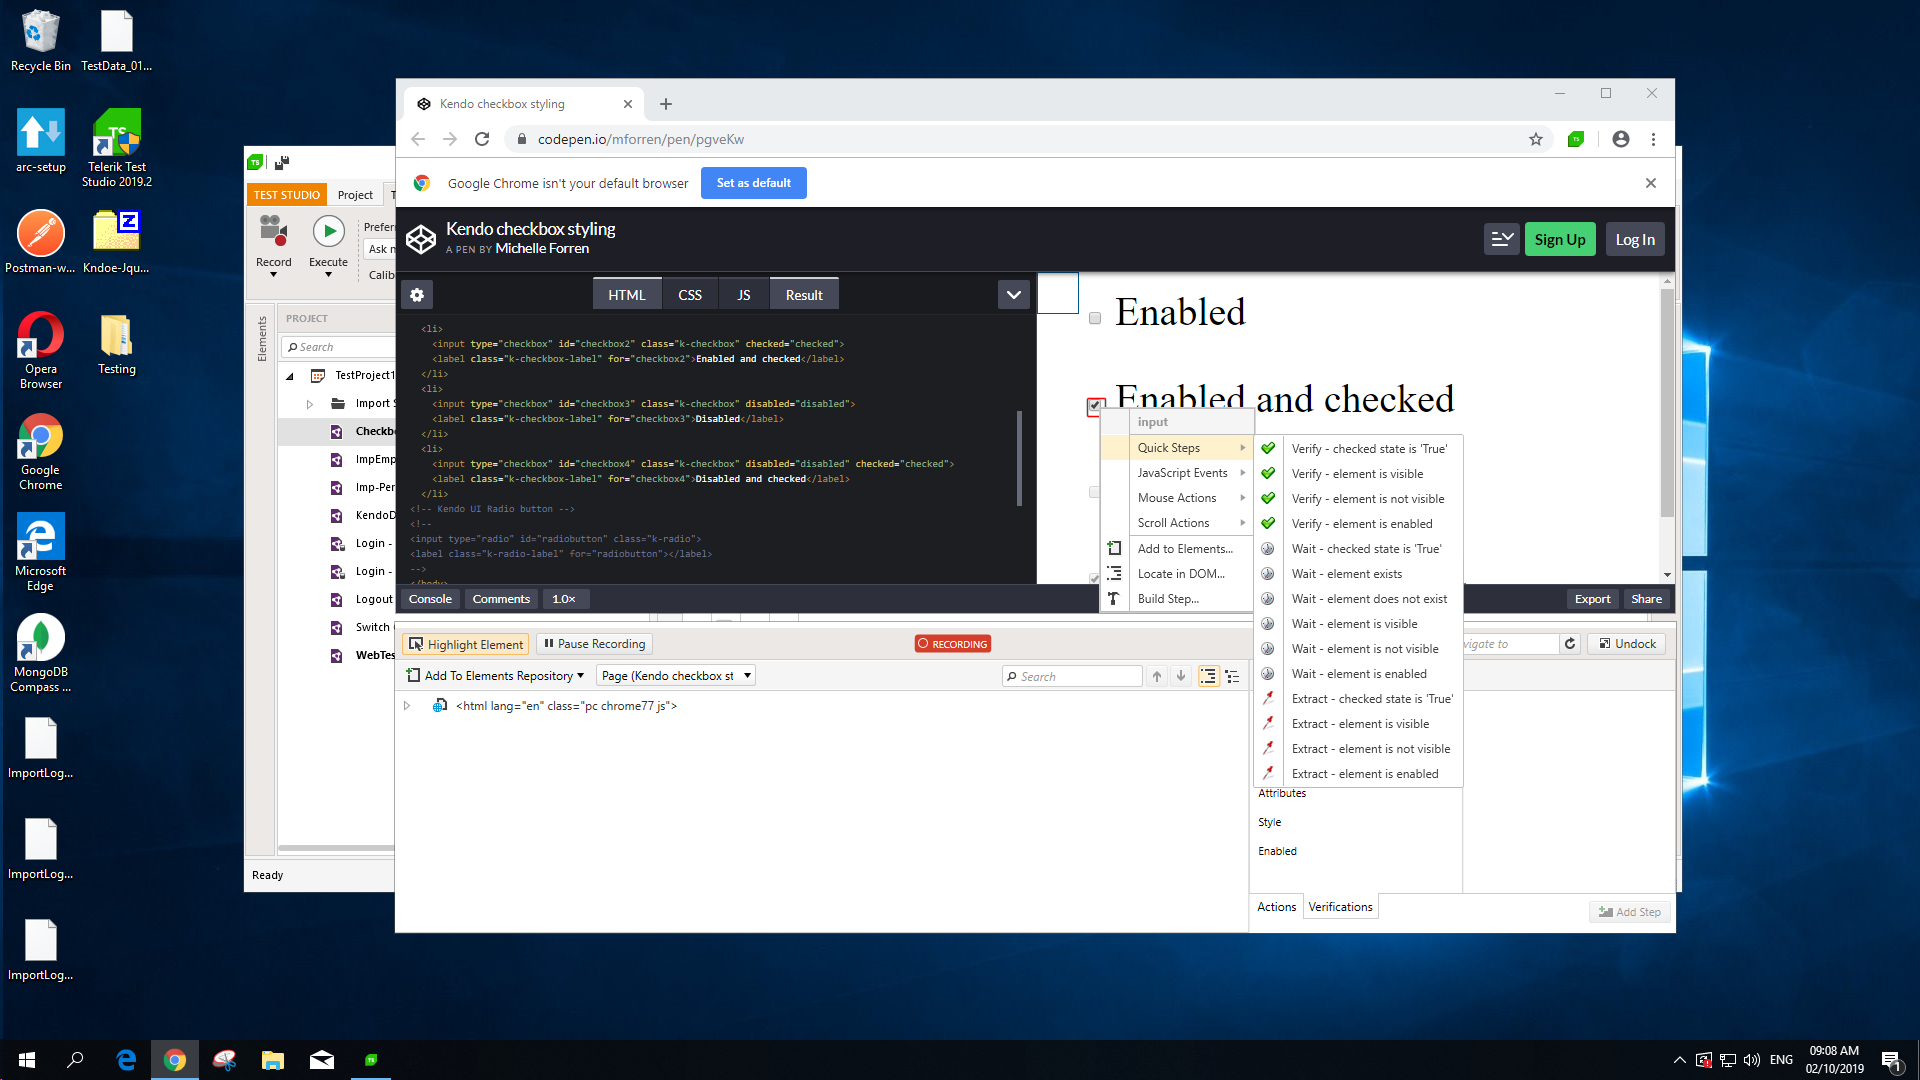Toggle Highlight Element mode

click(466, 644)
